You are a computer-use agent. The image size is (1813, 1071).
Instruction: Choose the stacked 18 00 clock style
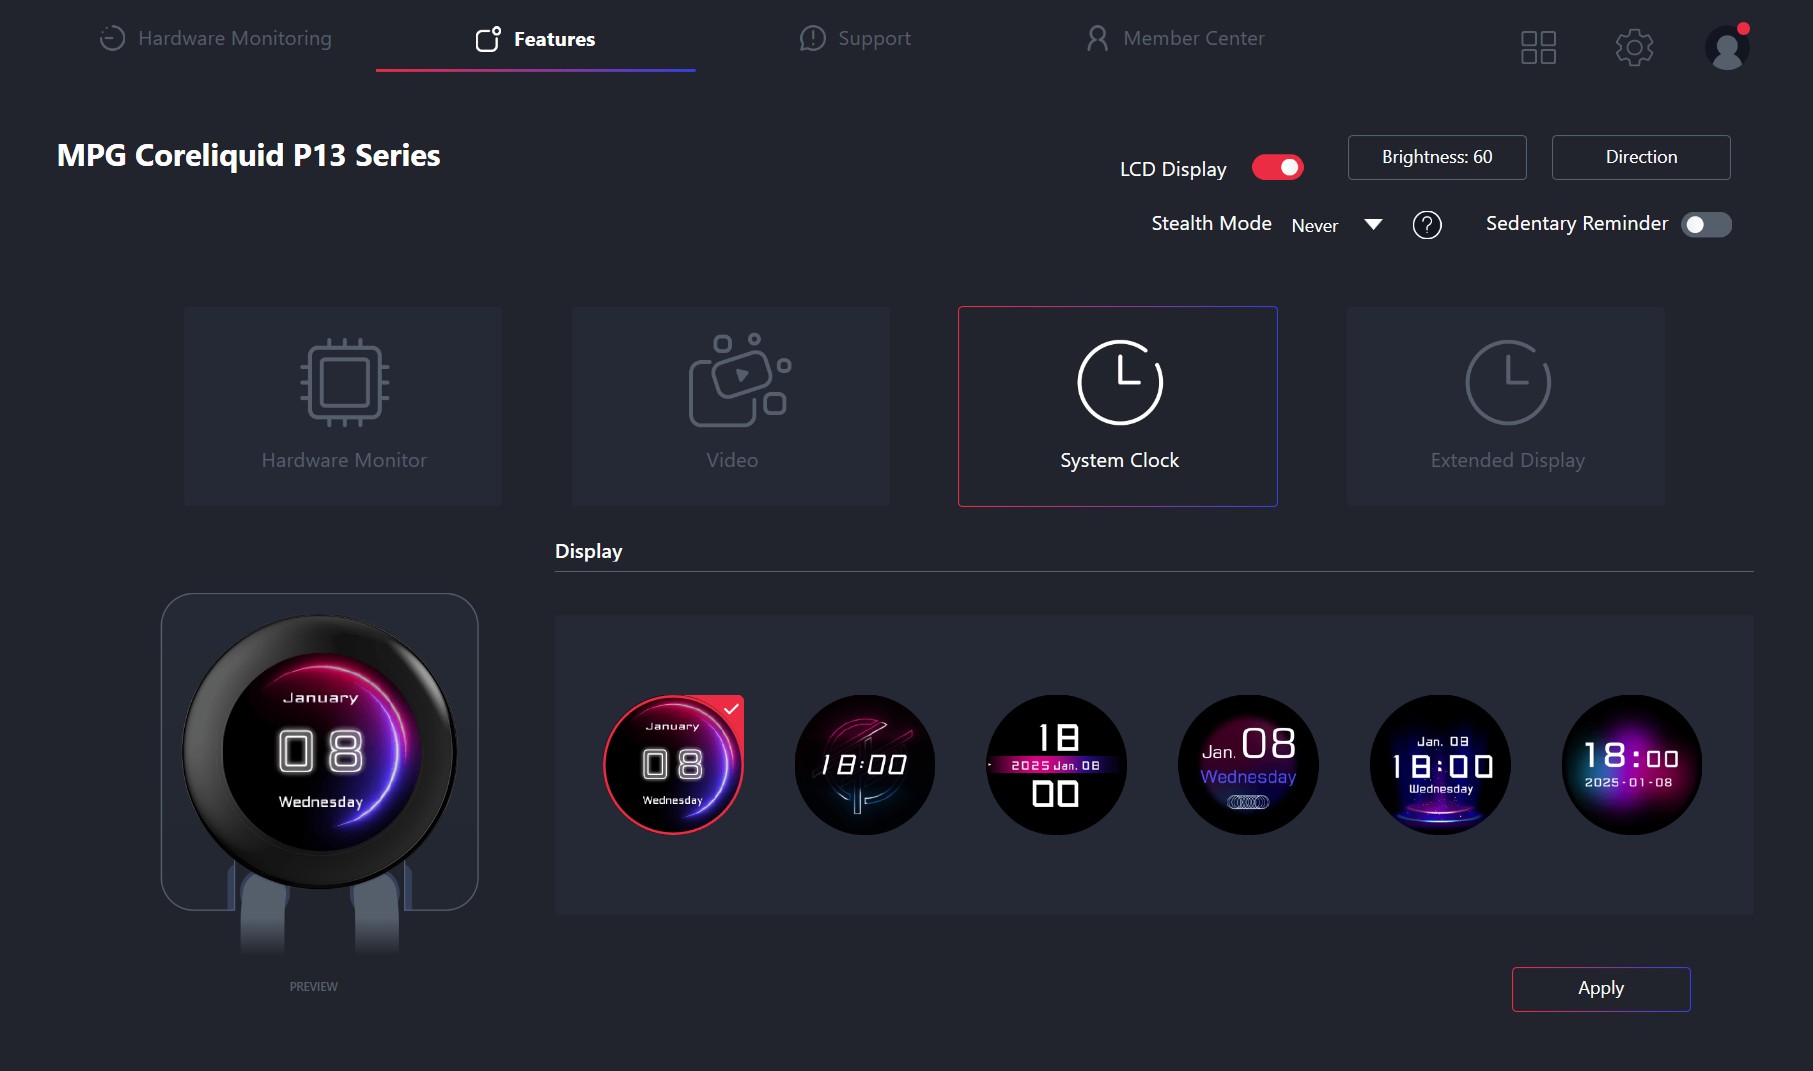click(x=1056, y=765)
